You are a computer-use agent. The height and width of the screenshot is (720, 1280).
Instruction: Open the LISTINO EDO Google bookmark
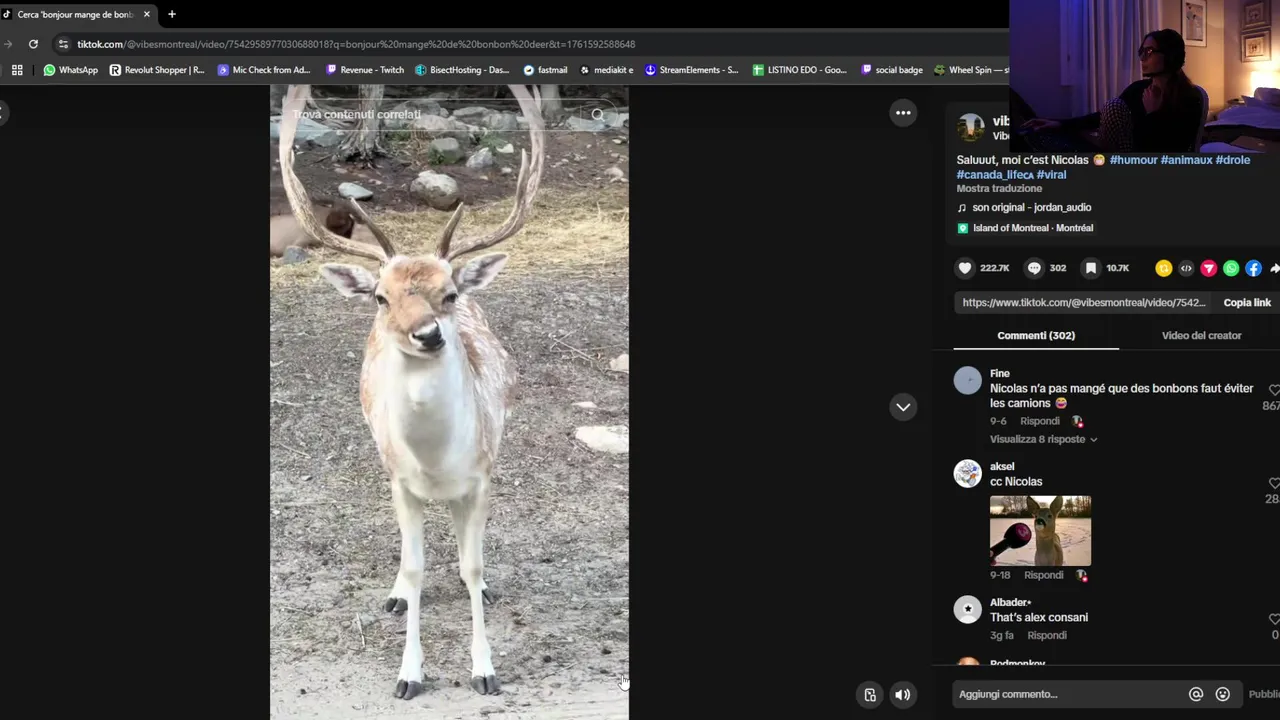(x=799, y=70)
